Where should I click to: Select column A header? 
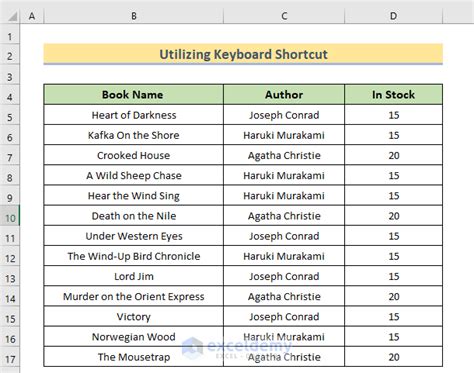(32, 16)
